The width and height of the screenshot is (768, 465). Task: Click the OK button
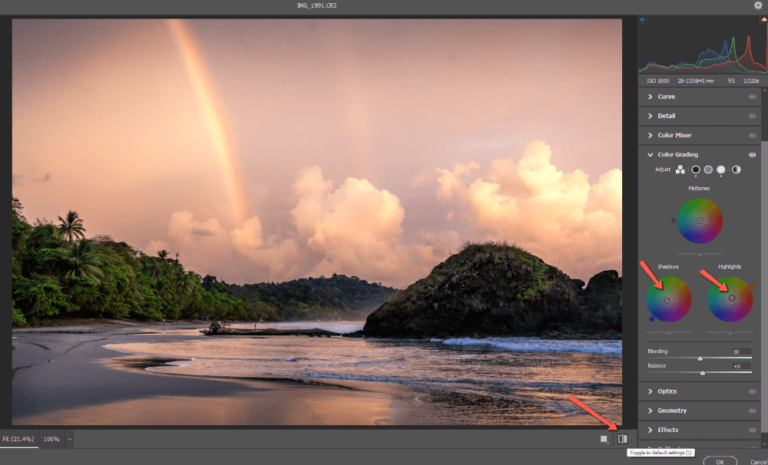(x=720, y=461)
